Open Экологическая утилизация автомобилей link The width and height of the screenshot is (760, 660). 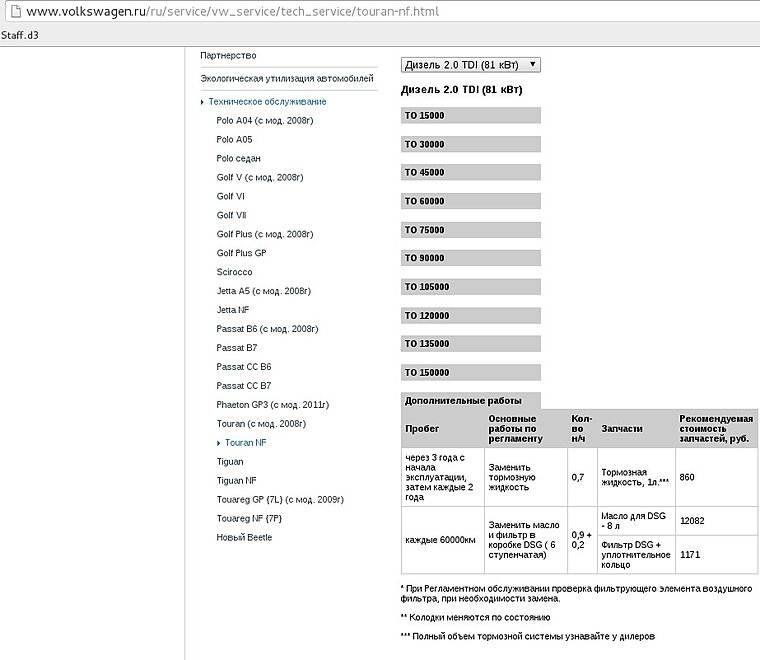287,78
